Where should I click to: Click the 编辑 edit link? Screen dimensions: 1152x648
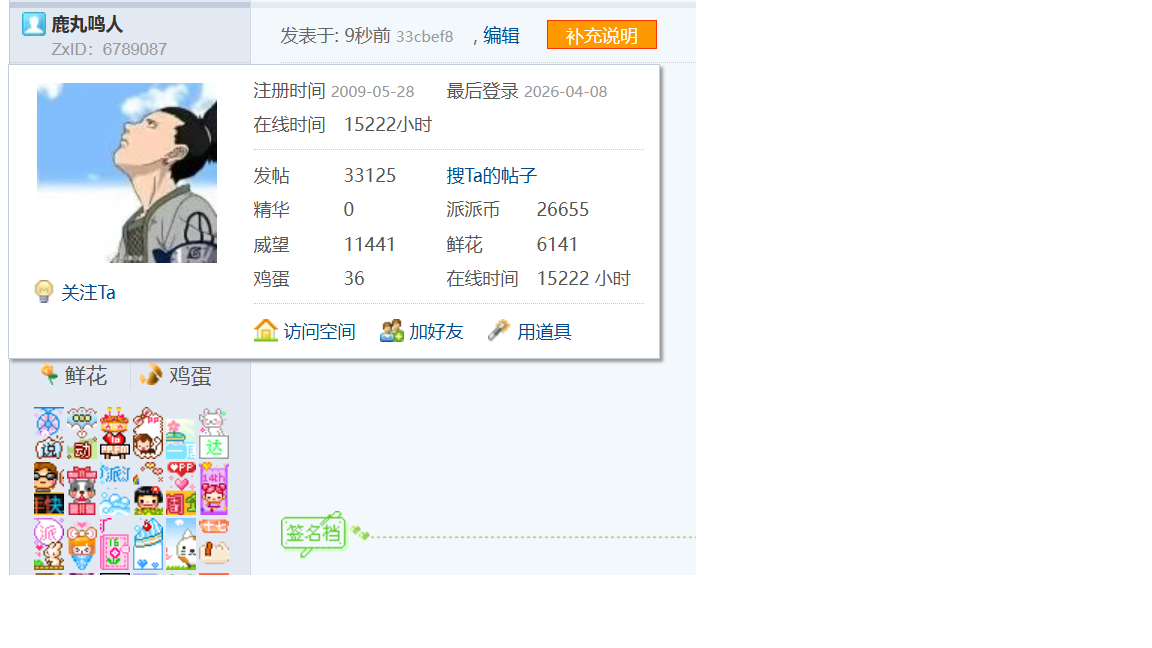pyautogui.click(x=501, y=36)
